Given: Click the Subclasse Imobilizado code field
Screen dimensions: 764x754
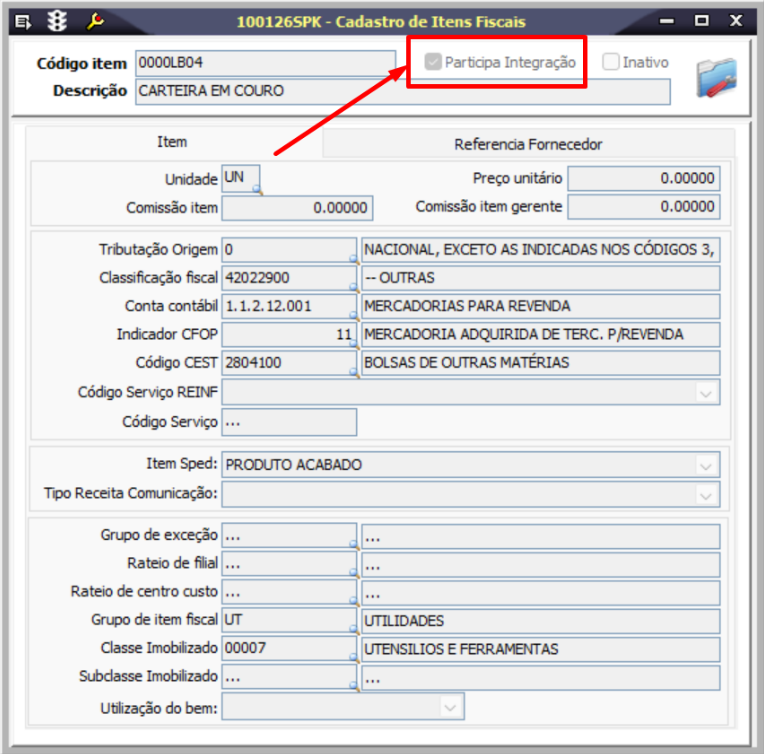Looking at the screenshot, I should [x=289, y=677].
